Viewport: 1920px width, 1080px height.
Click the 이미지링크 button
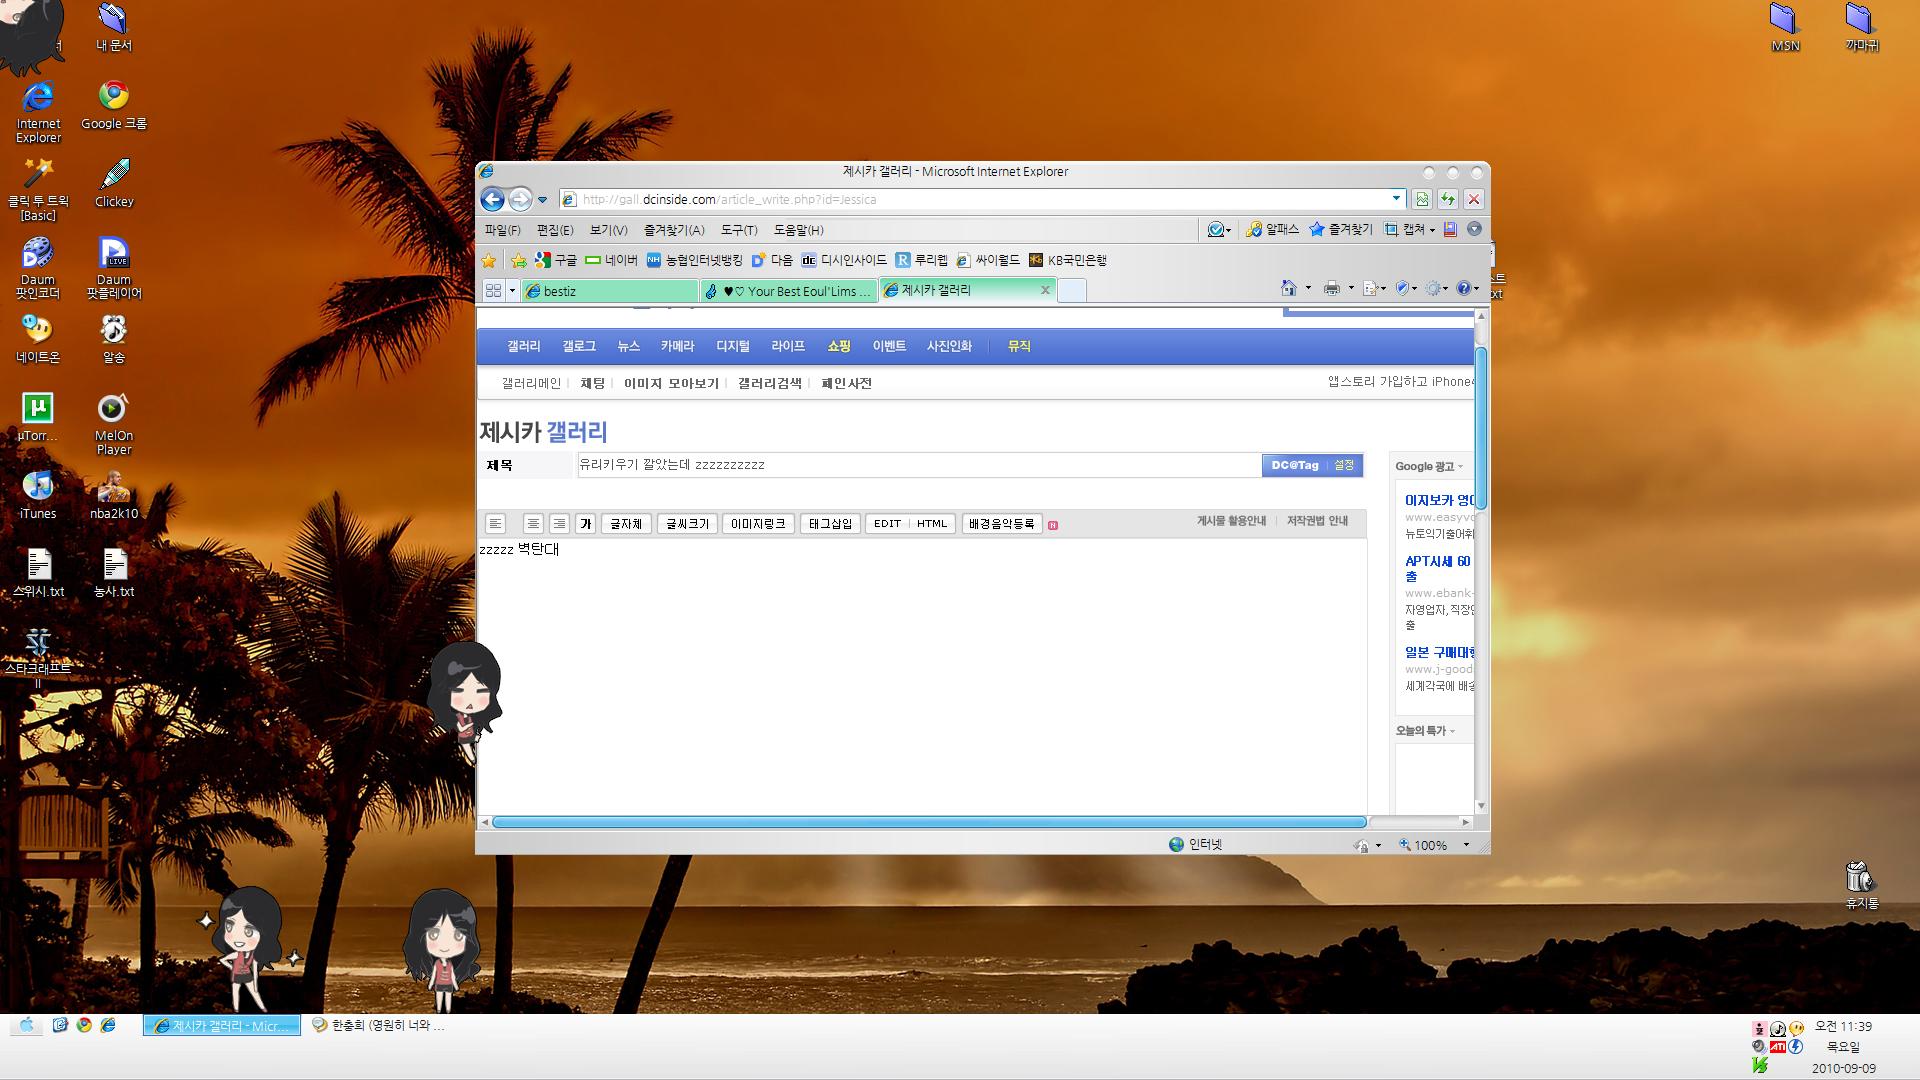click(757, 524)
